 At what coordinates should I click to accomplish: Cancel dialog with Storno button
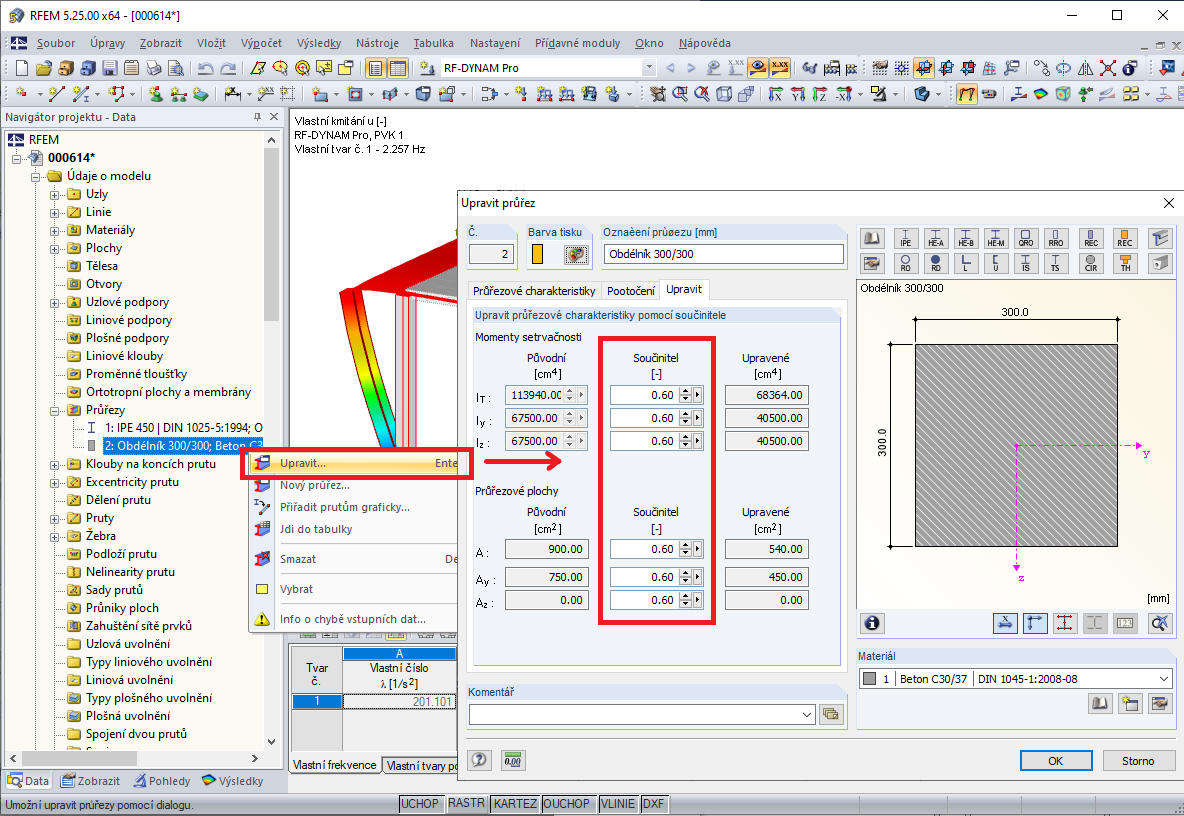coord(1138,761)
